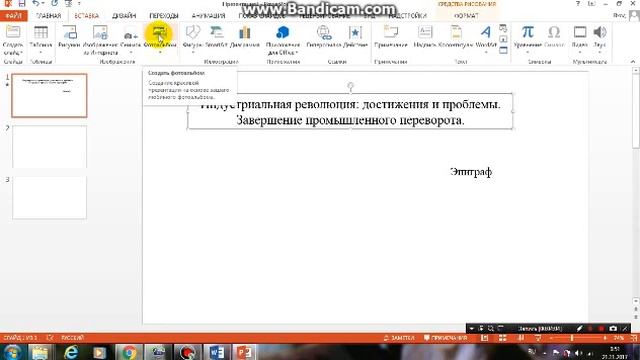This screenshot has width=640, height=360.
Task: Switch to Normal view in status bar
Action: pyautogui.click(x=484, y=338)
